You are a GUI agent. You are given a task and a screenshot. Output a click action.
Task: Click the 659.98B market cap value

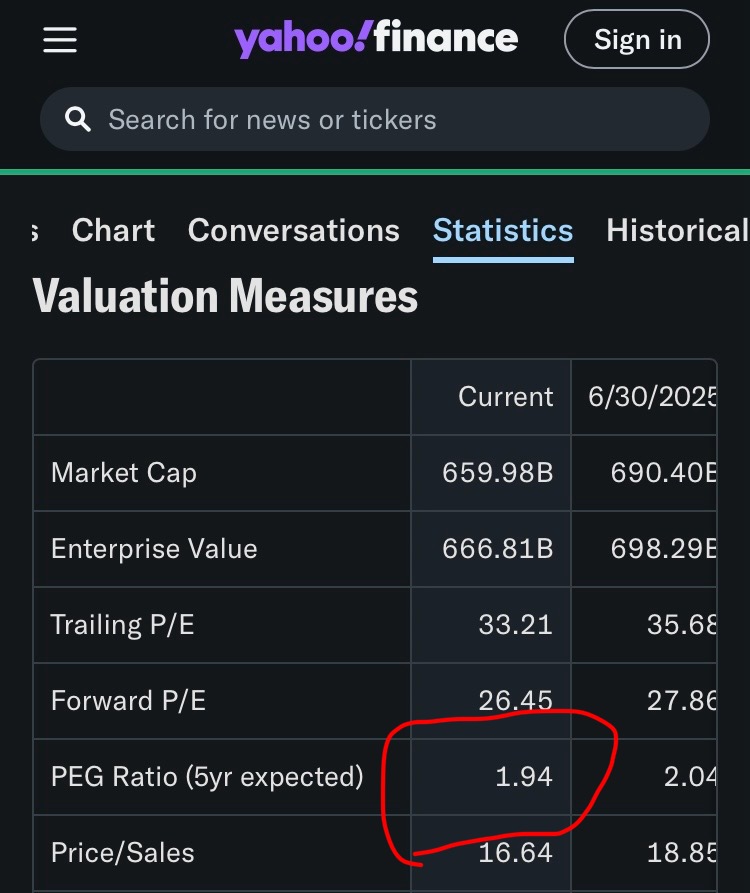point(497,473)
